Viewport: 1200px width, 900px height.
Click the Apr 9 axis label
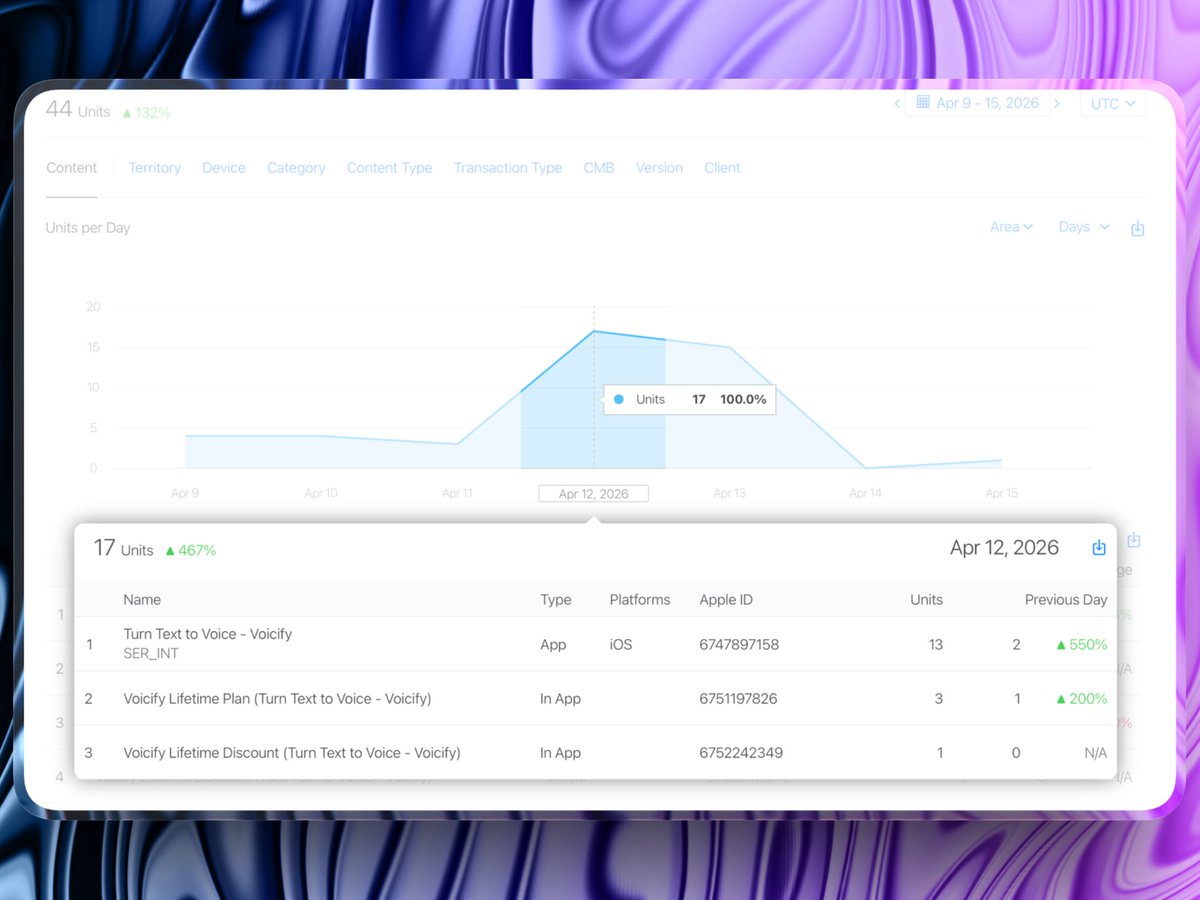185,494
